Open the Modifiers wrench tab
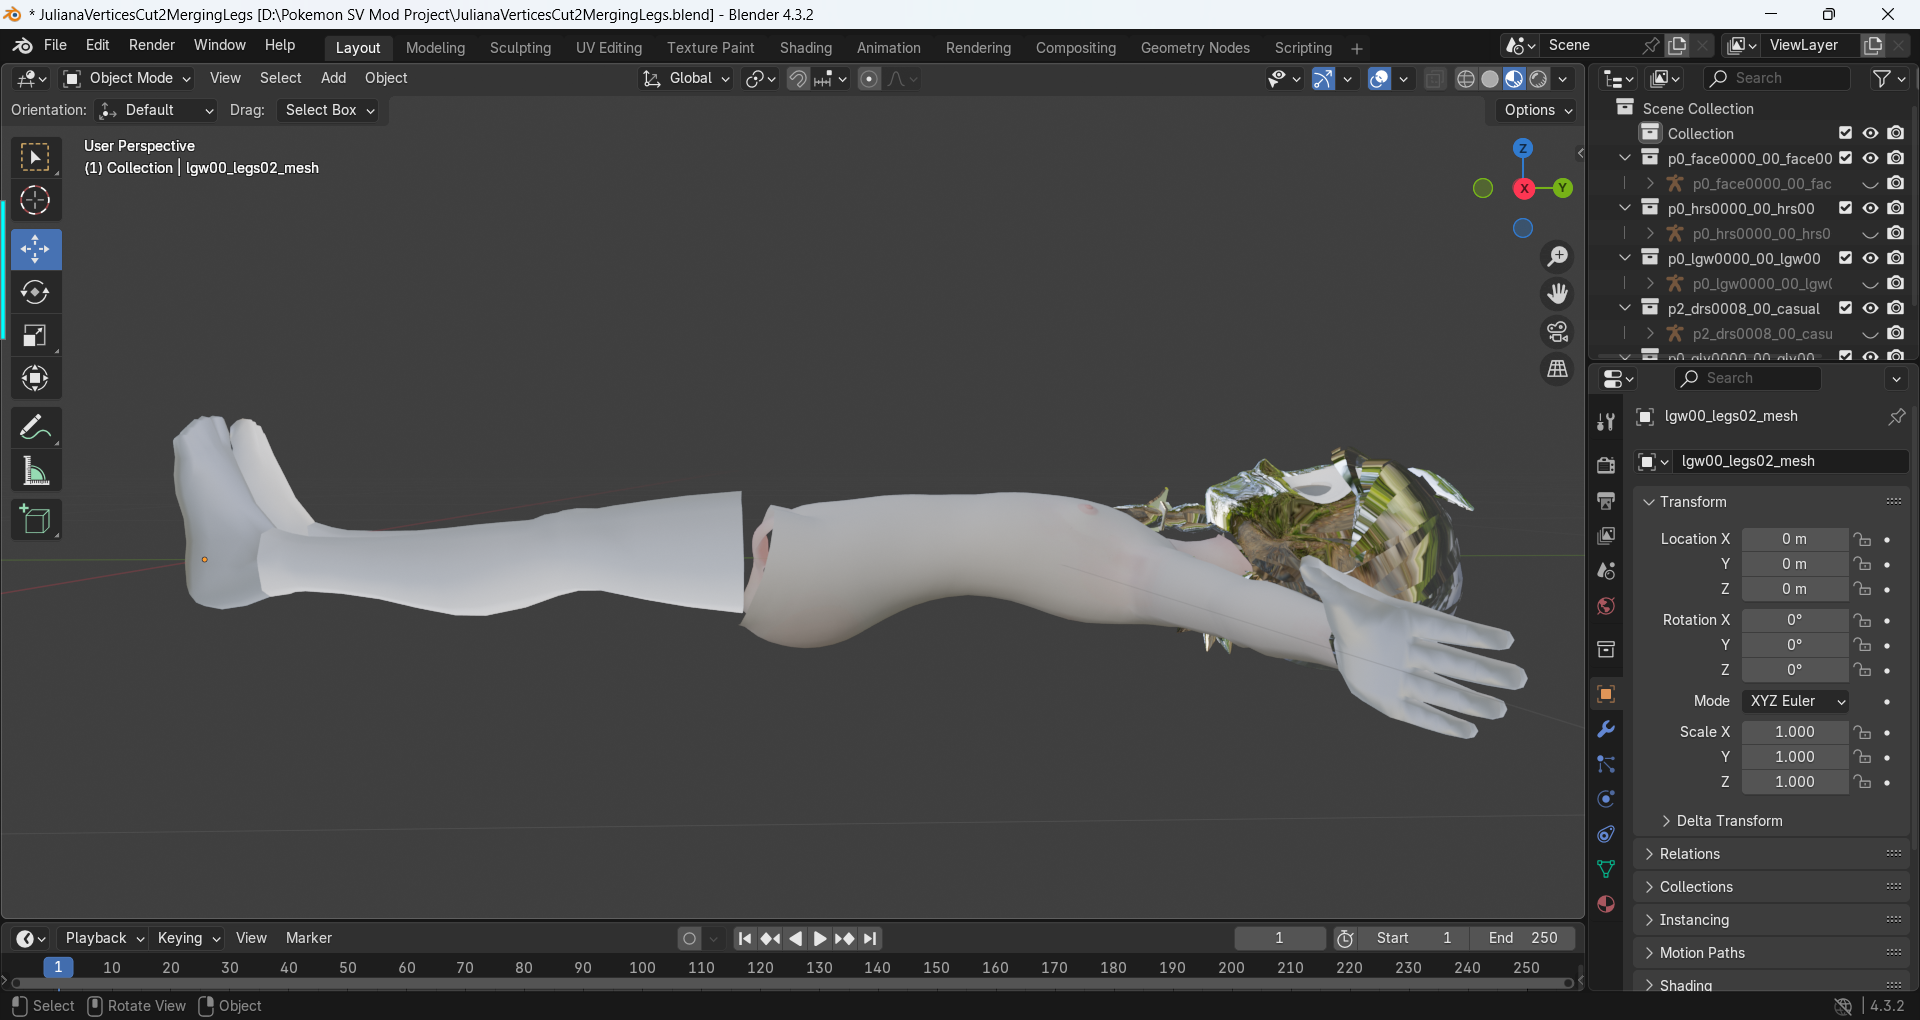The height and width of the screenshot is (1020, 1920). pos(1606,729)
